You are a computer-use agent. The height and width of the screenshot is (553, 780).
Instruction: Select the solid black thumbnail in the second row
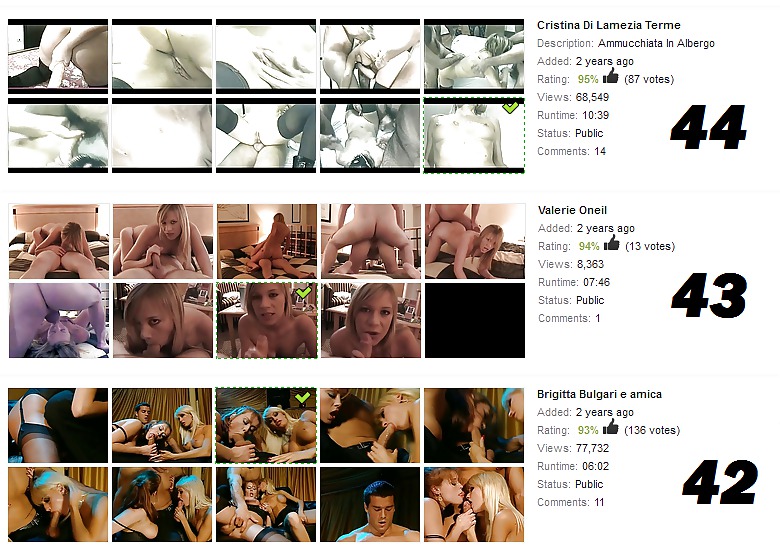point(474,320)
